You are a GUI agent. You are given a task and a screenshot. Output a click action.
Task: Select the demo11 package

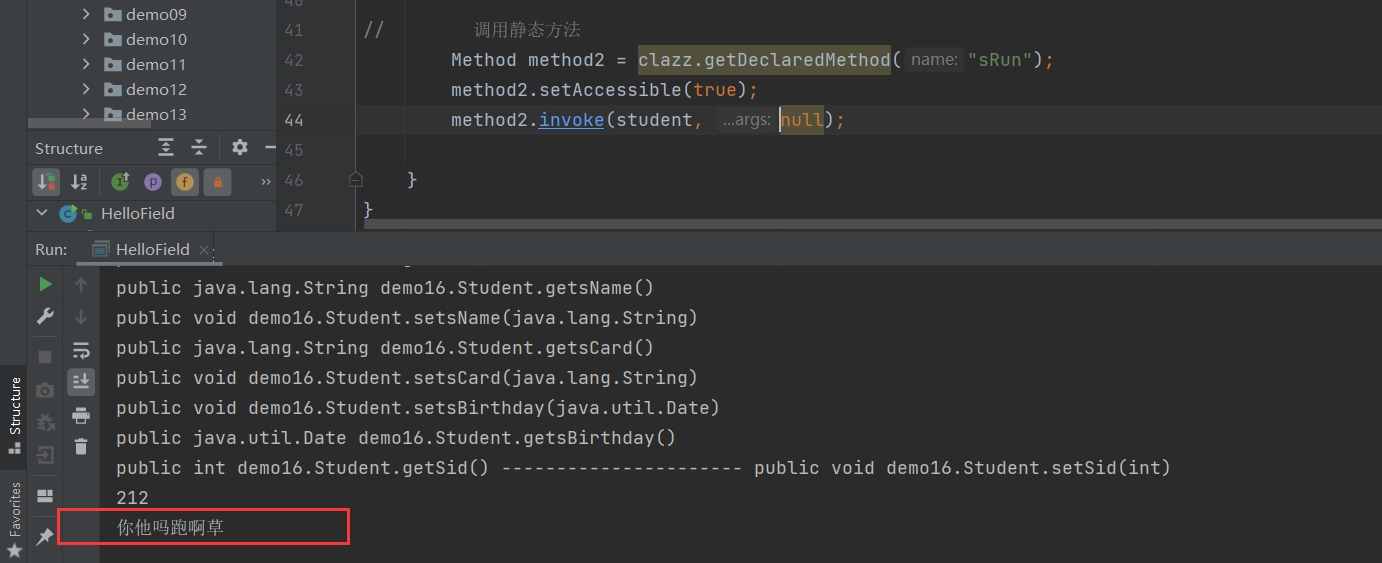coord(156,64)
